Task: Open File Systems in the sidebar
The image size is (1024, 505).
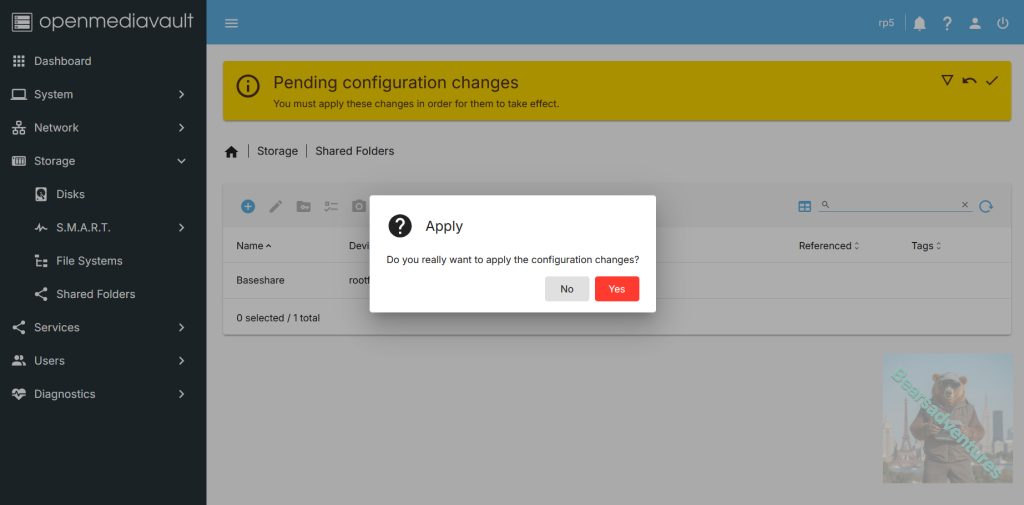Action: click(x=89, y=261)
